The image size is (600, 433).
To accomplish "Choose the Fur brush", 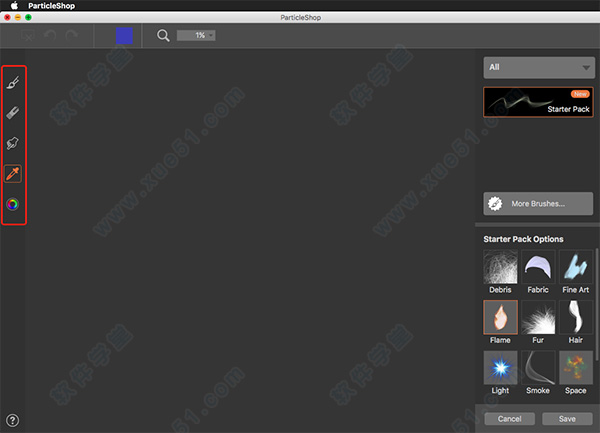I will coord(538,322).
